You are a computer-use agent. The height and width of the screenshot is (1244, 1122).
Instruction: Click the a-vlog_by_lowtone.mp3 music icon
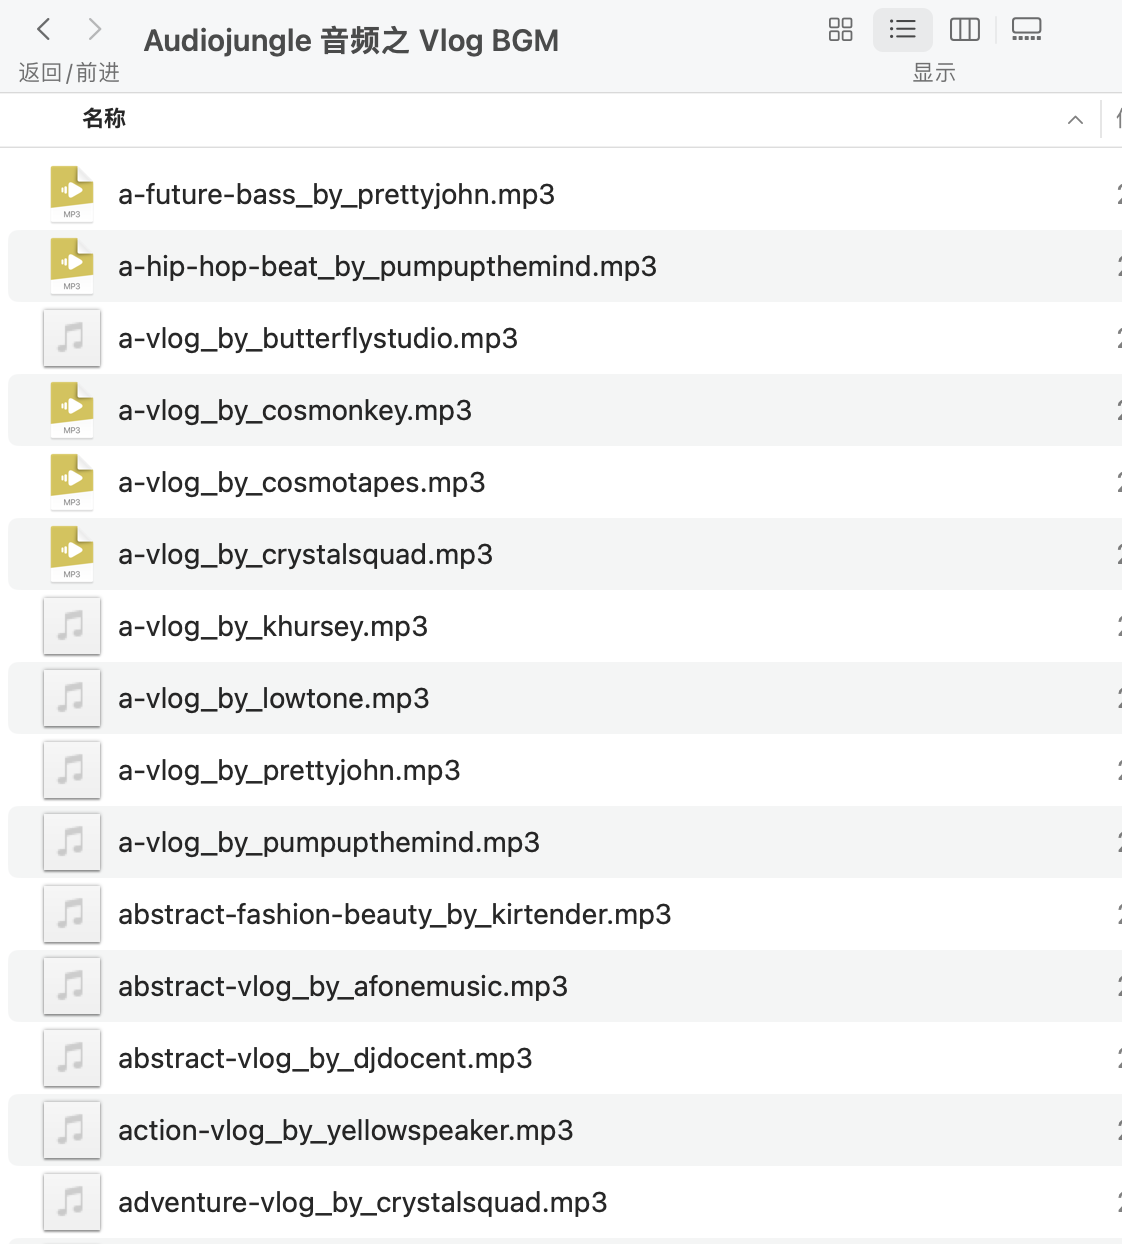pyautogui.click(x=72, y=698)
